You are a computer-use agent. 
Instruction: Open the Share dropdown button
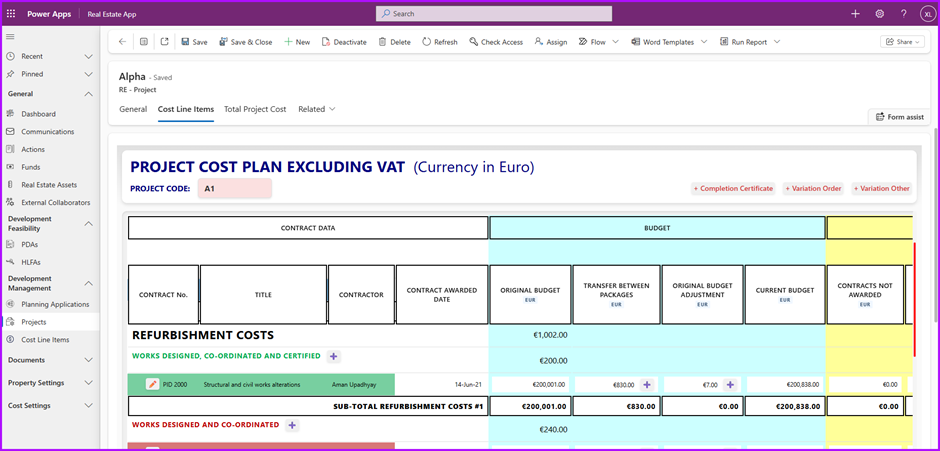pyautogui.click(x=902, y=42)
